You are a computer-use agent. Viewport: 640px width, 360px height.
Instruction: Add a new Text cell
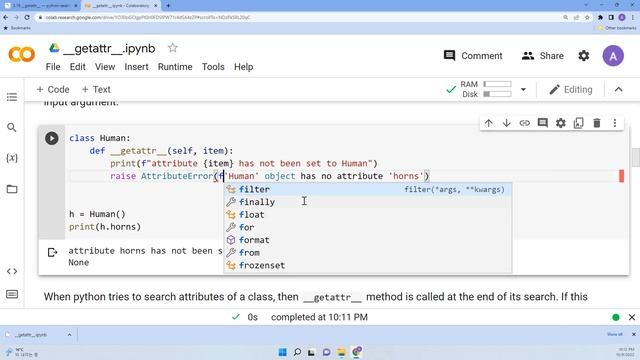(96, 89)
